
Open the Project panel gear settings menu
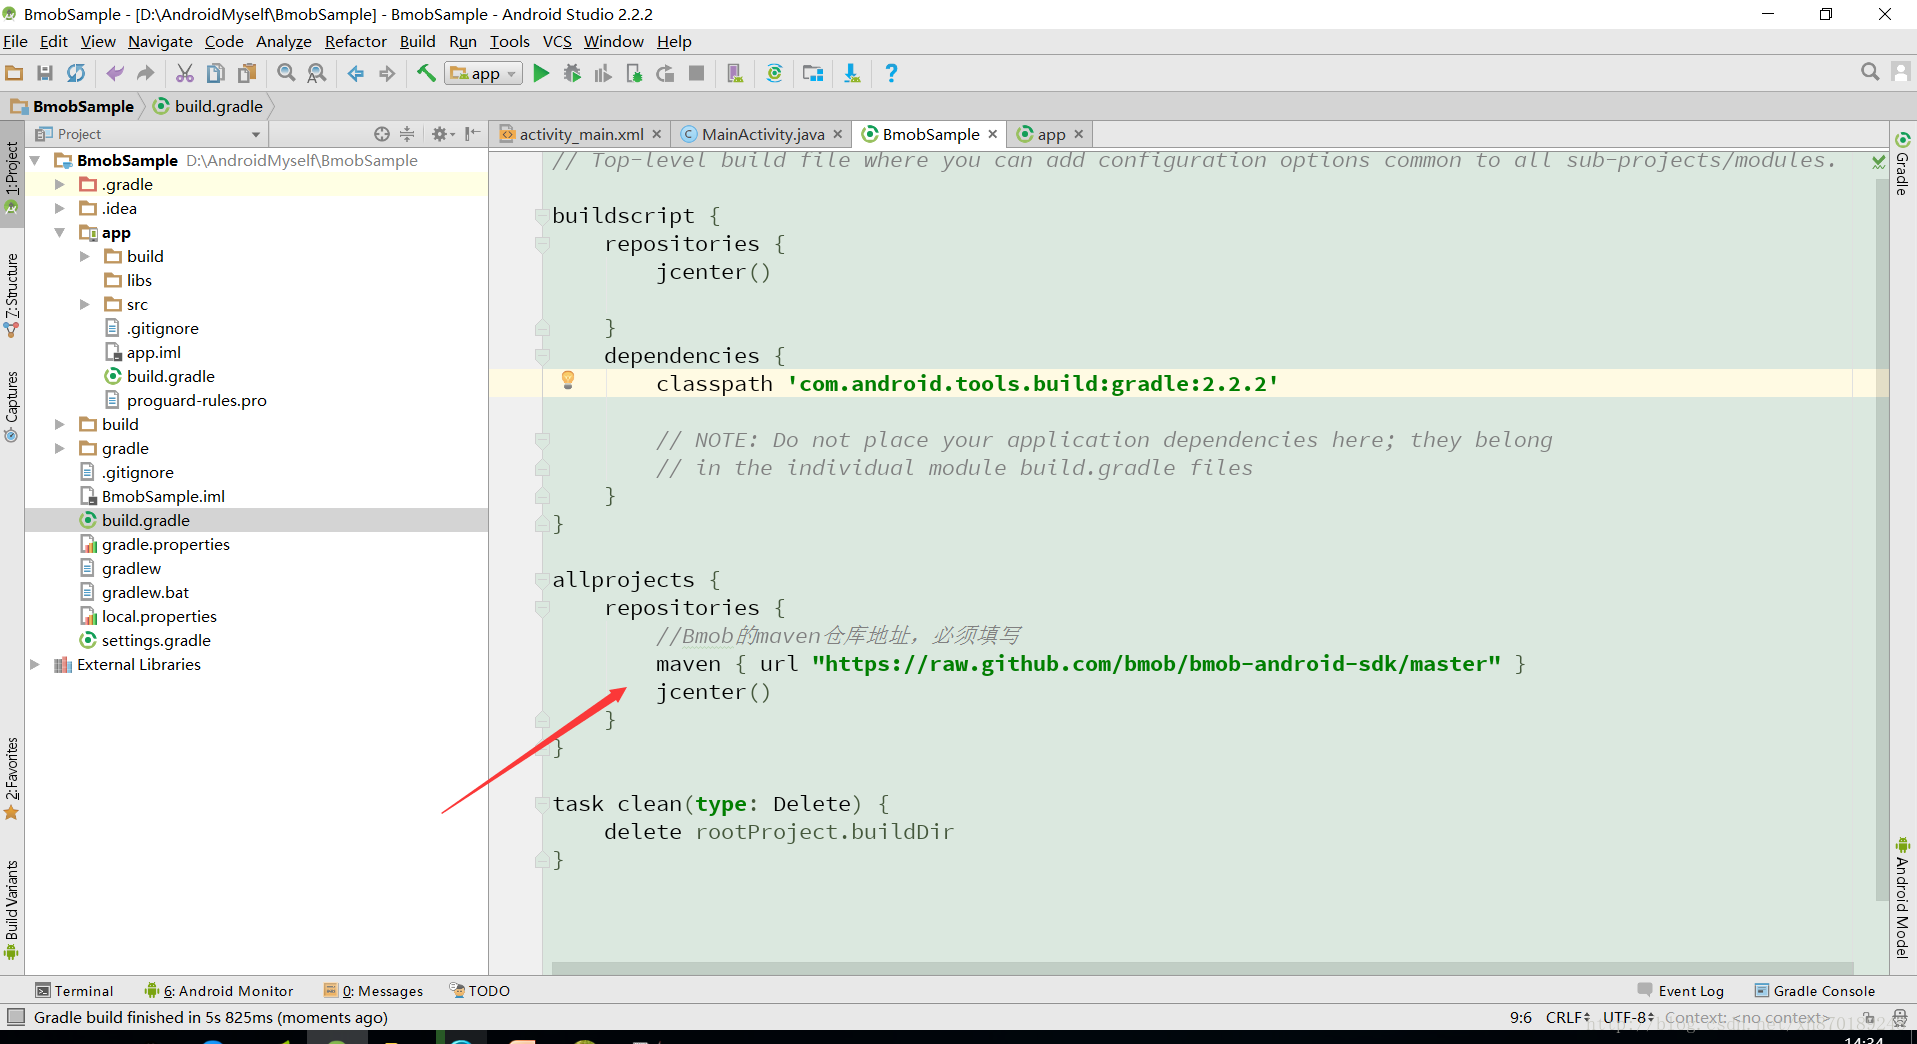(442, 134)
